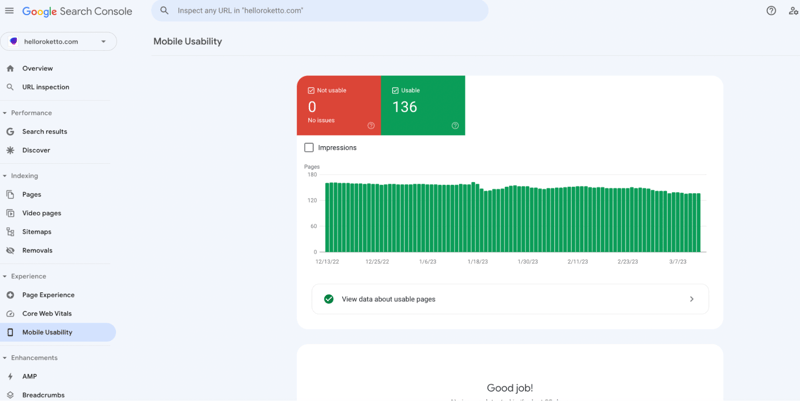This screenshot has width=800, height=401.
Task: Click the Overview home icon
Action: point(10,69)
